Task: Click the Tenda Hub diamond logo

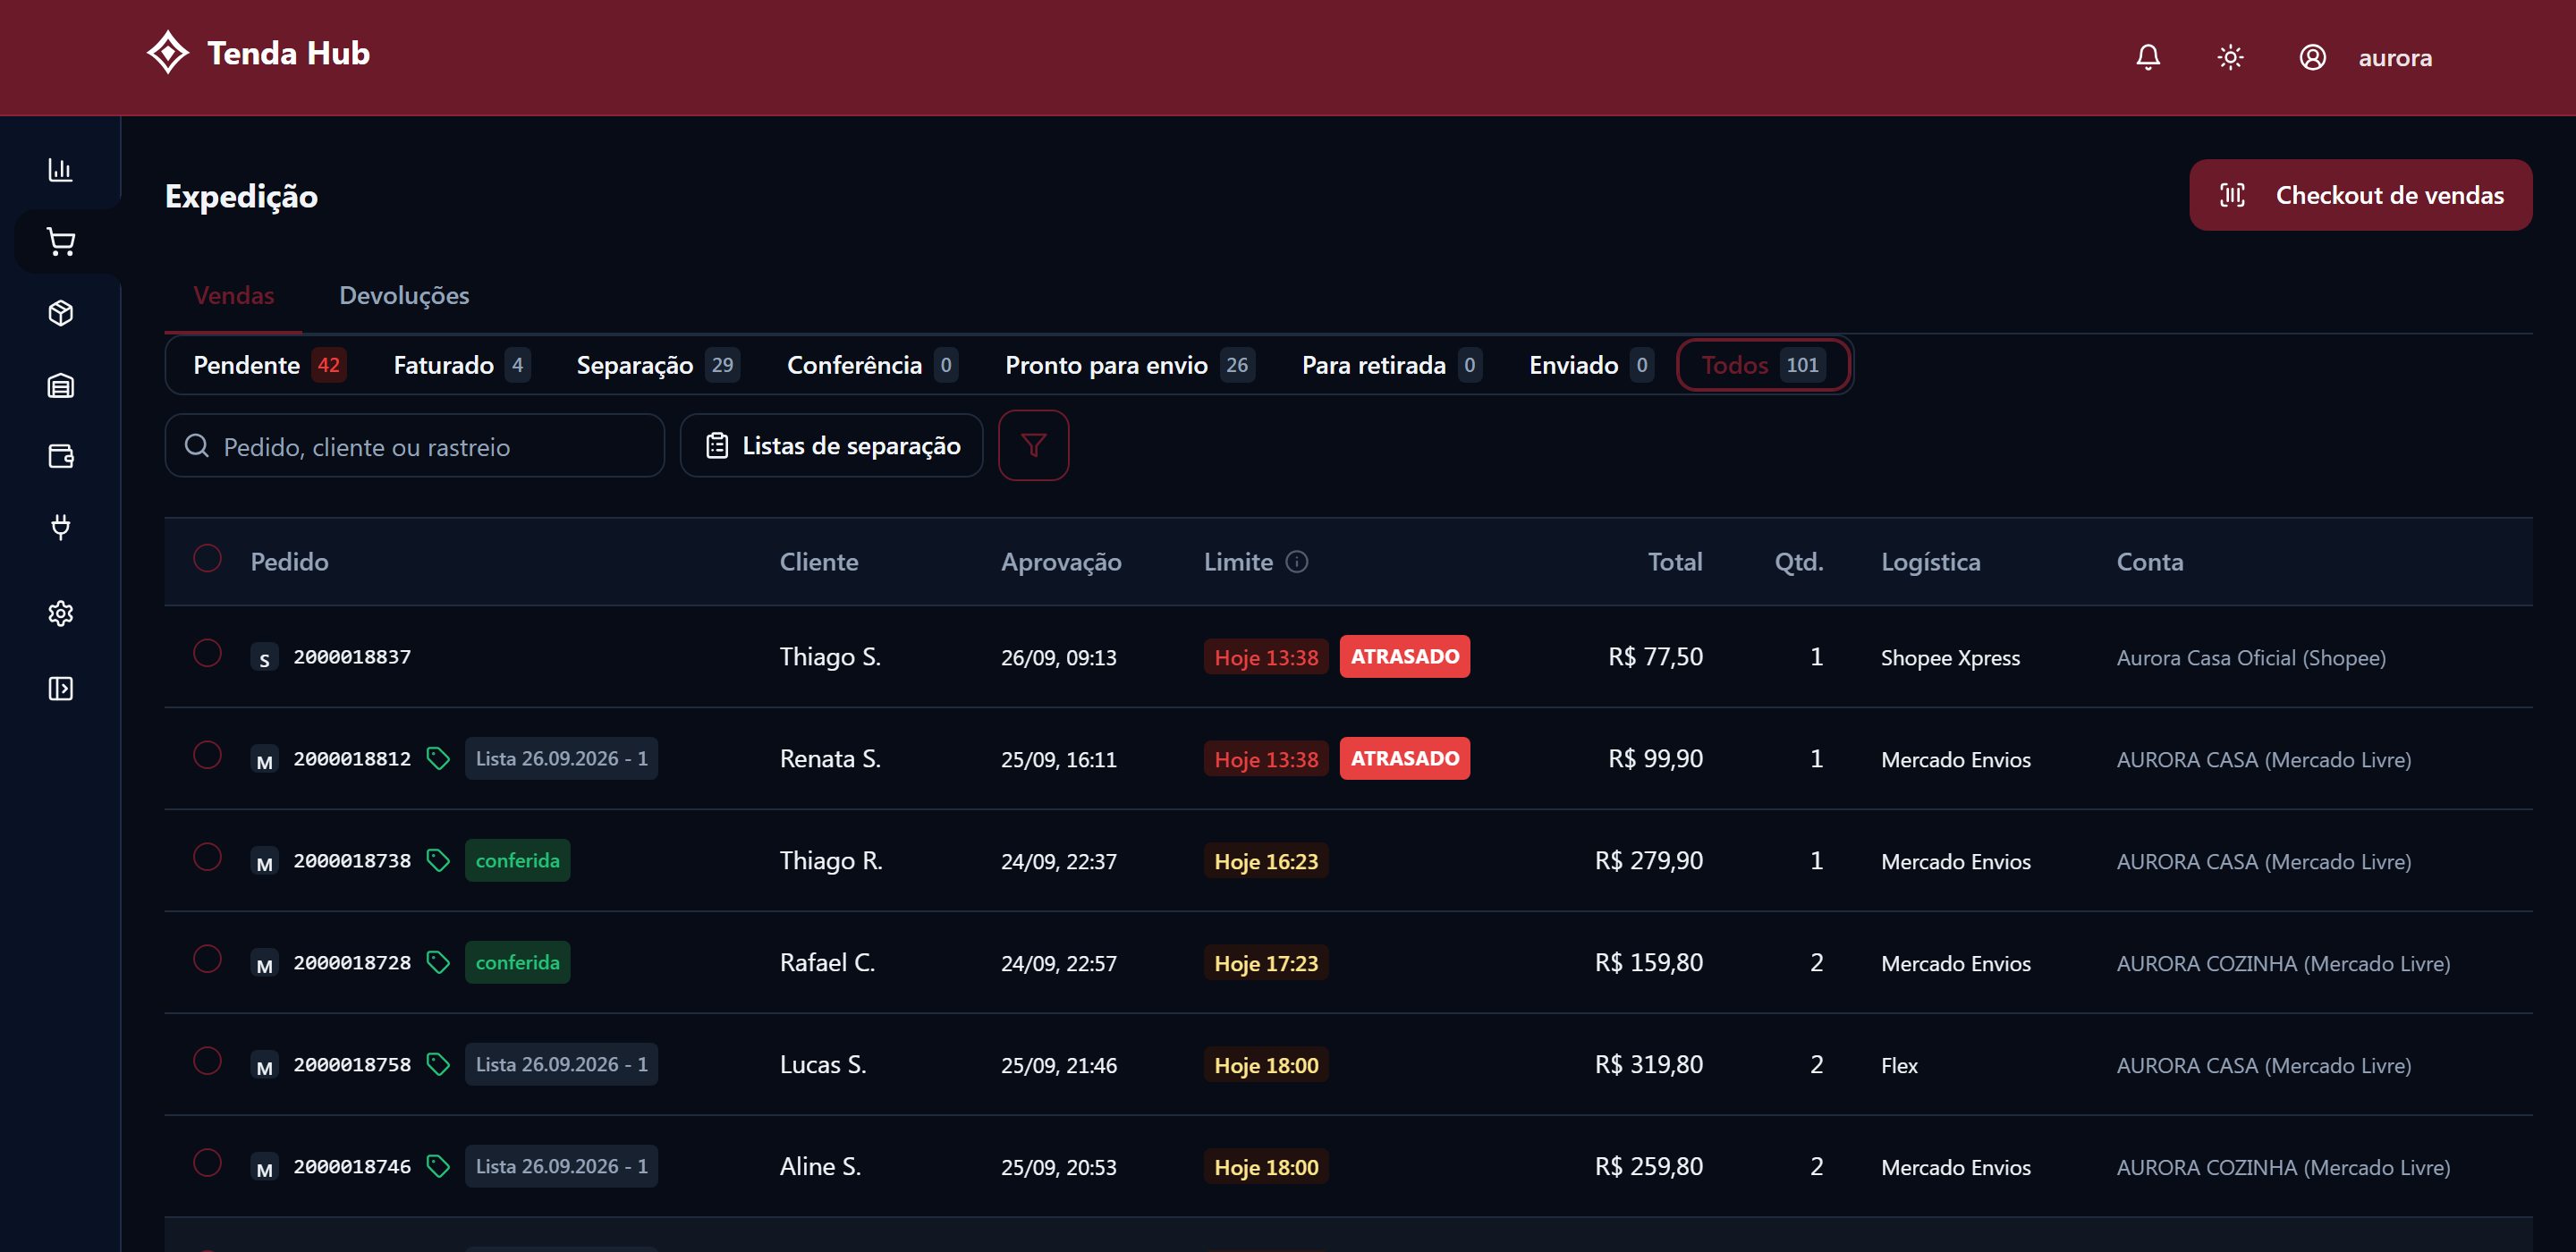Action: point(168,53)
